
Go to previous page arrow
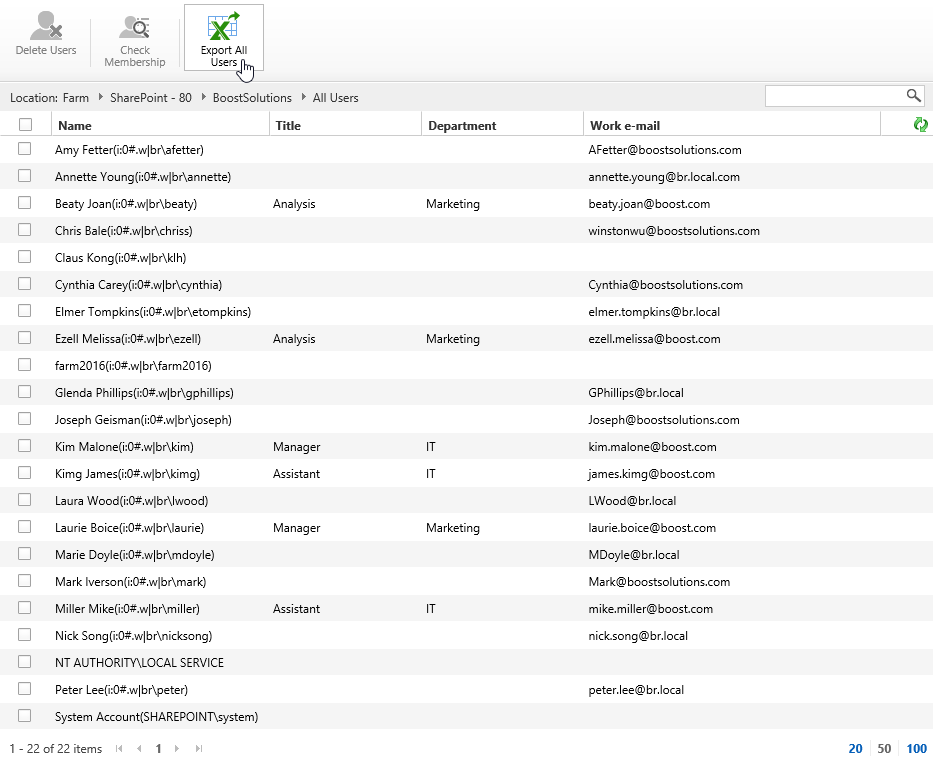click(x=139, y=748)
